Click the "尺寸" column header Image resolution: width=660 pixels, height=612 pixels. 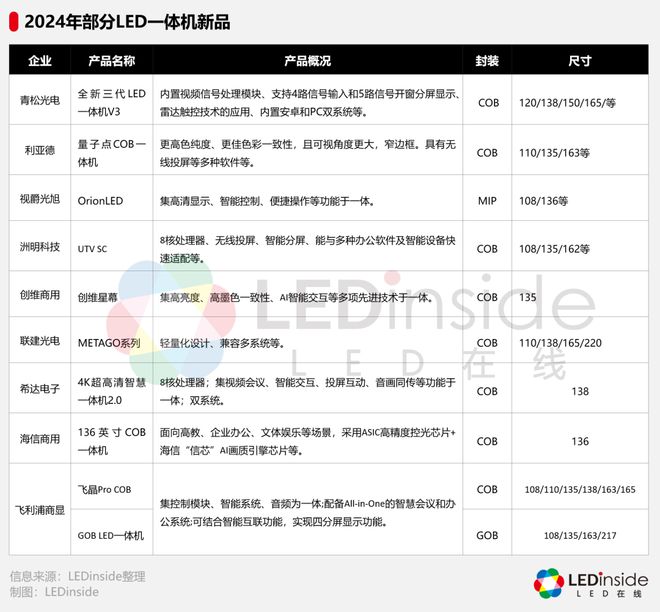(580, 61)
